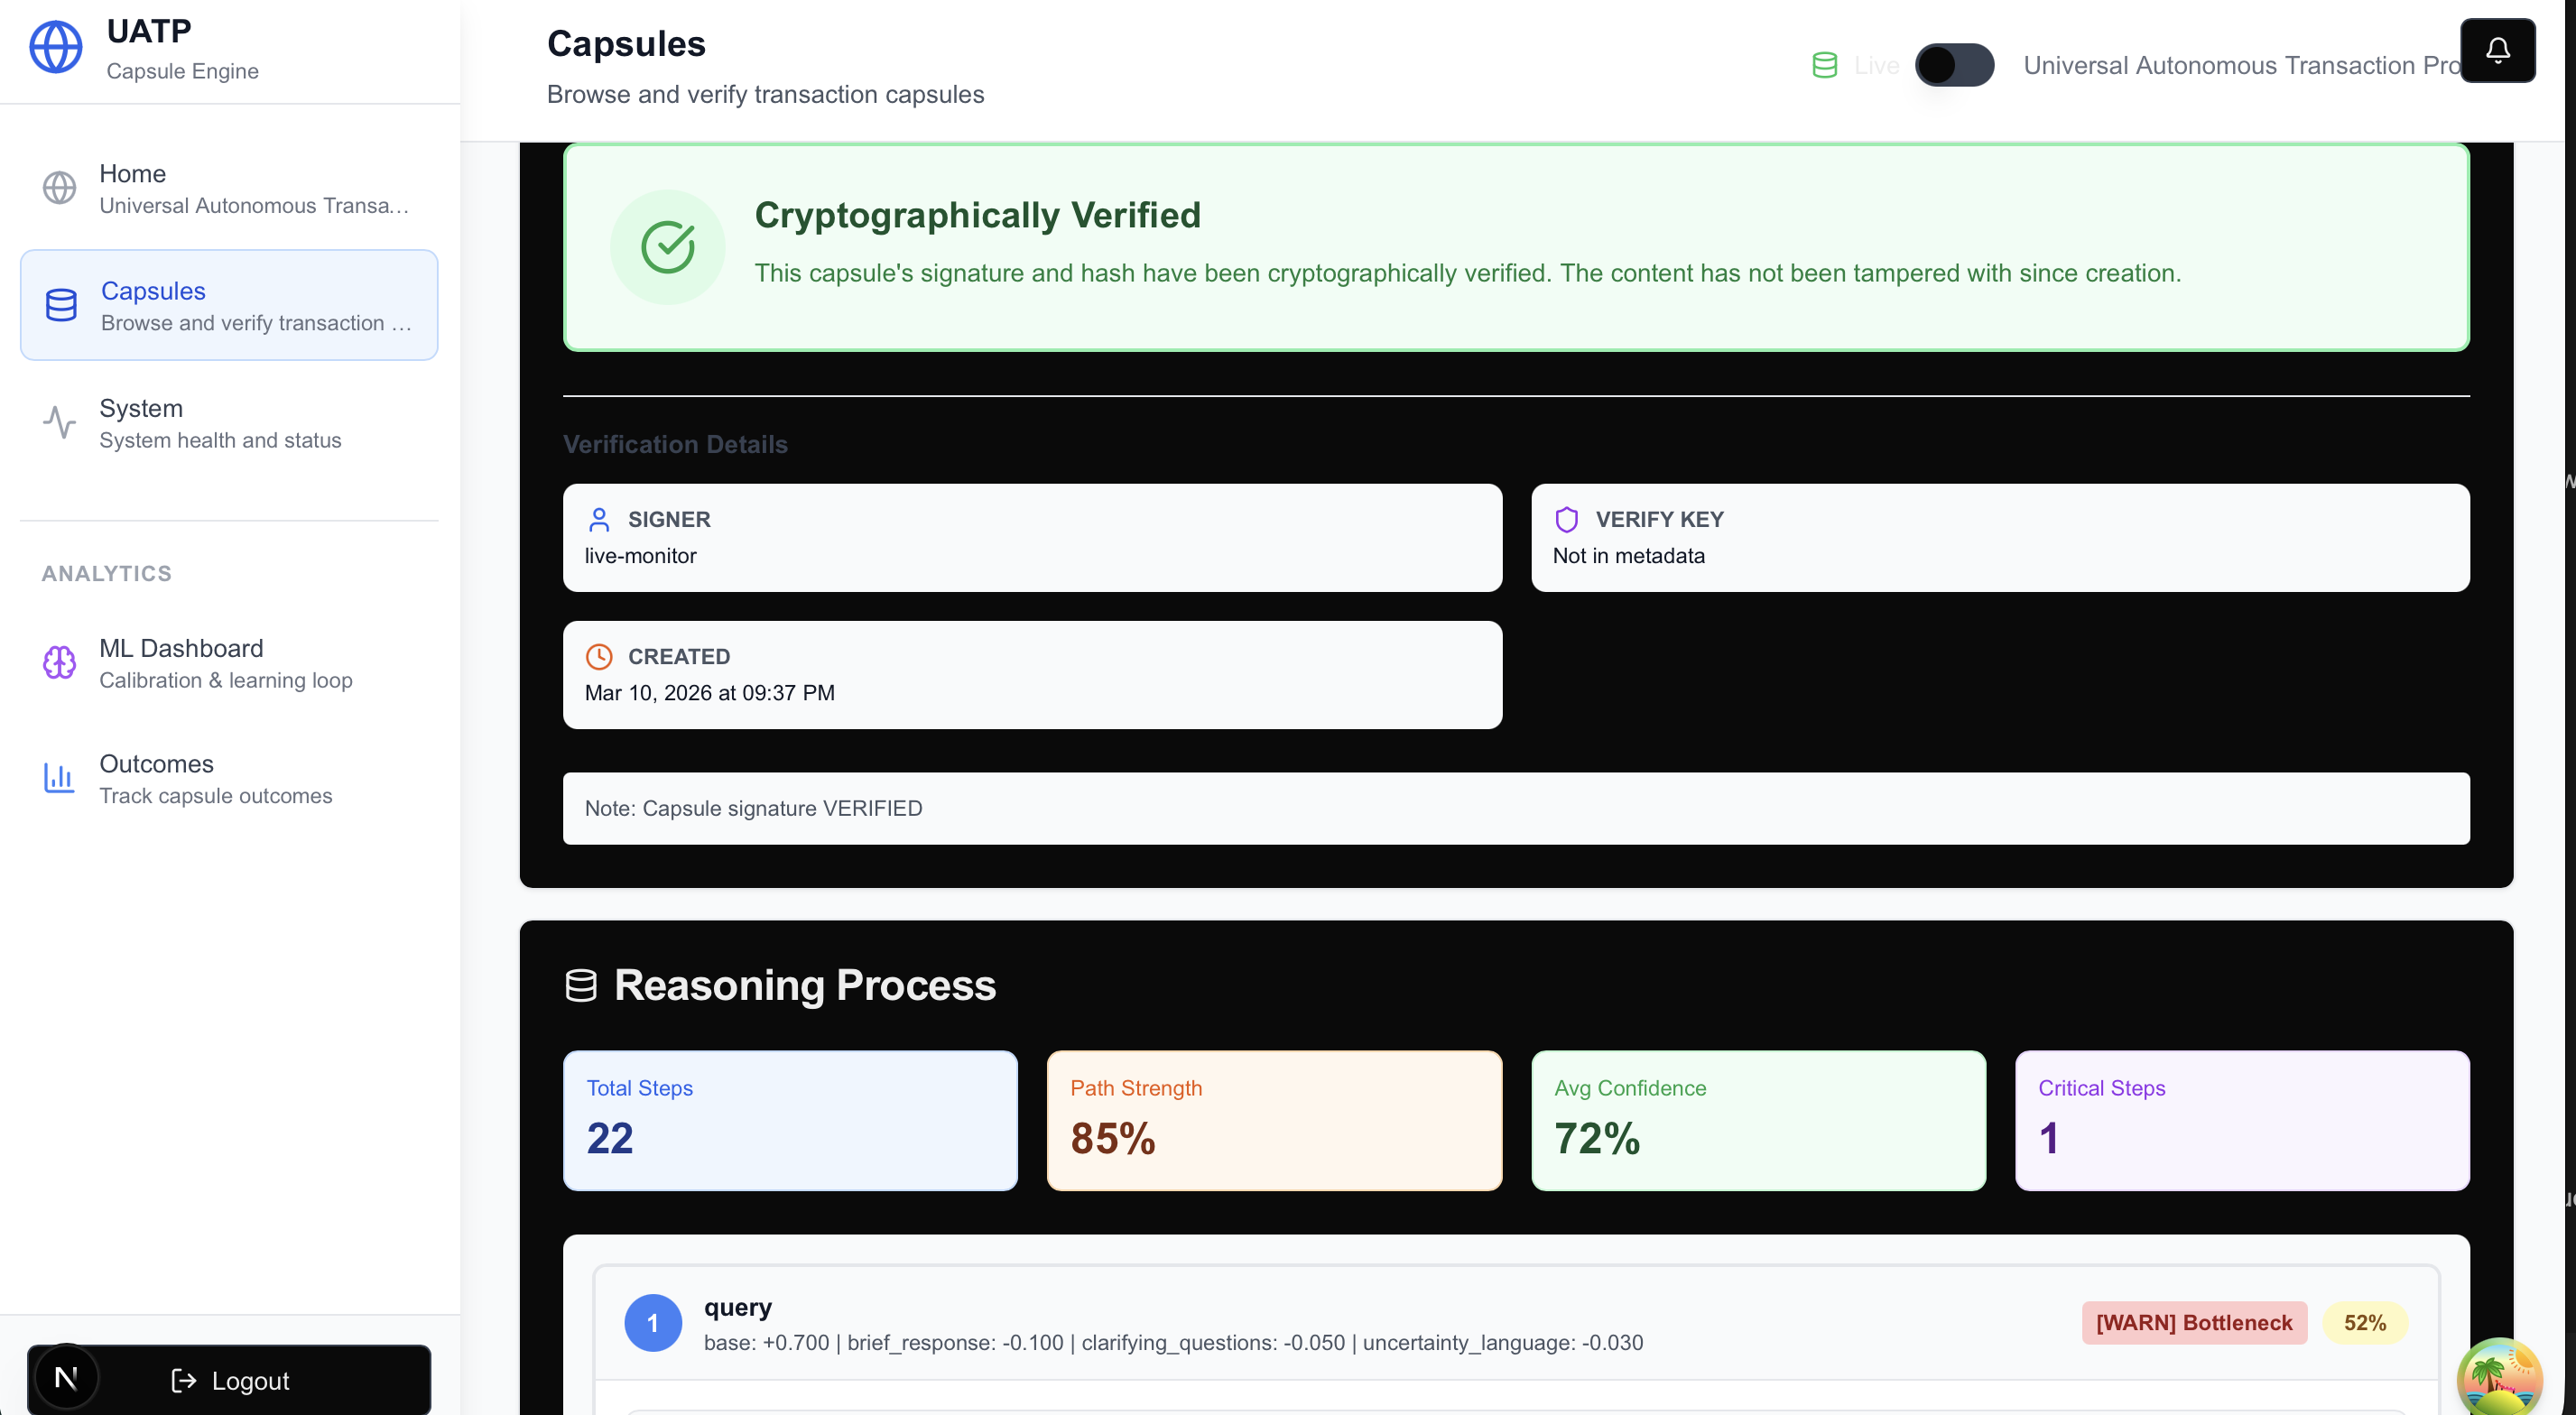Click the System health activity icon
The height and width of the screenshot is (1415, 2576).
(59, 422)
